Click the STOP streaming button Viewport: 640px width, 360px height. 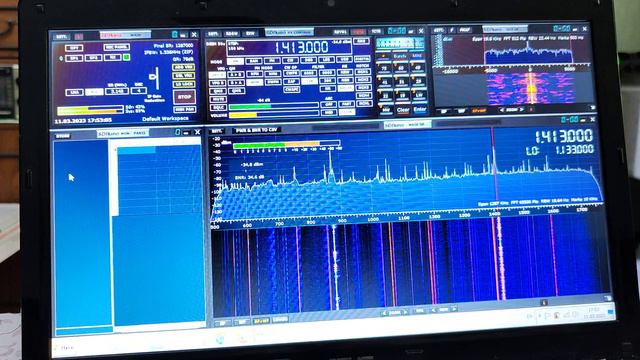[x=184, y=97]
